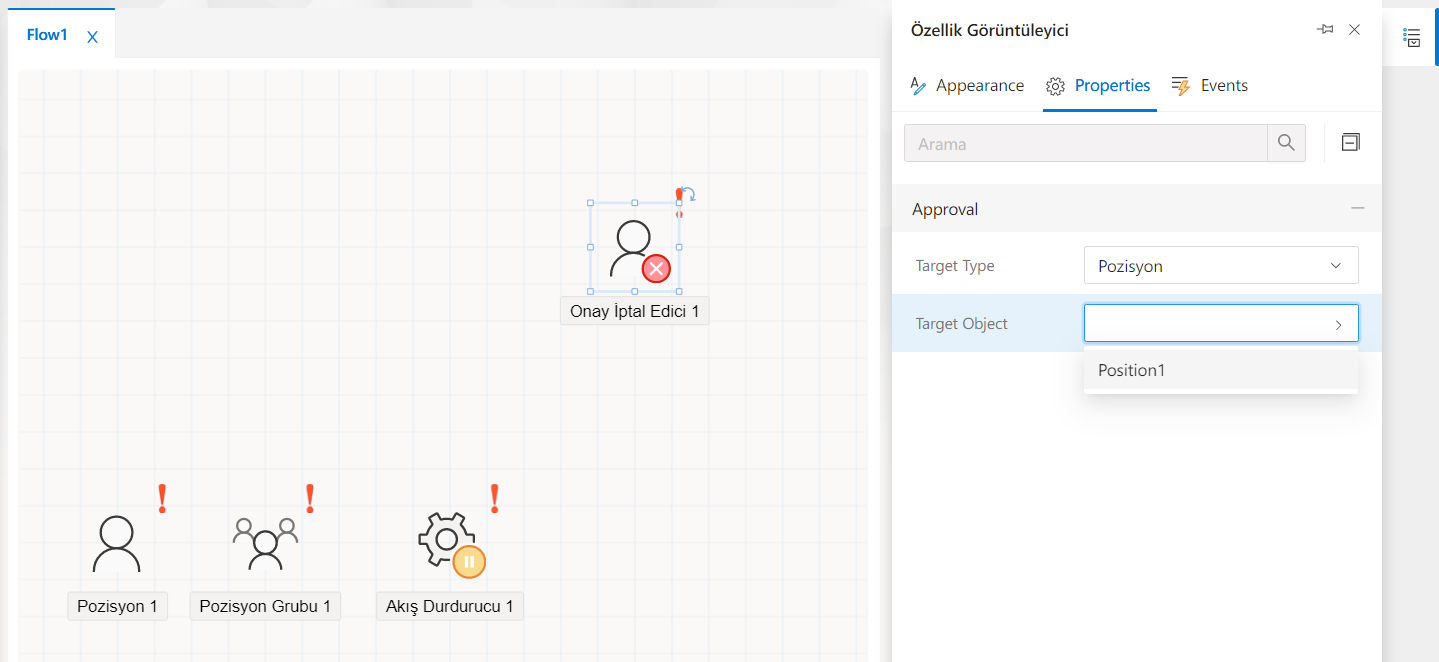The image size is (1439, 662).
Task: Click the search magnifier icon
Action: coord(1286,143)
